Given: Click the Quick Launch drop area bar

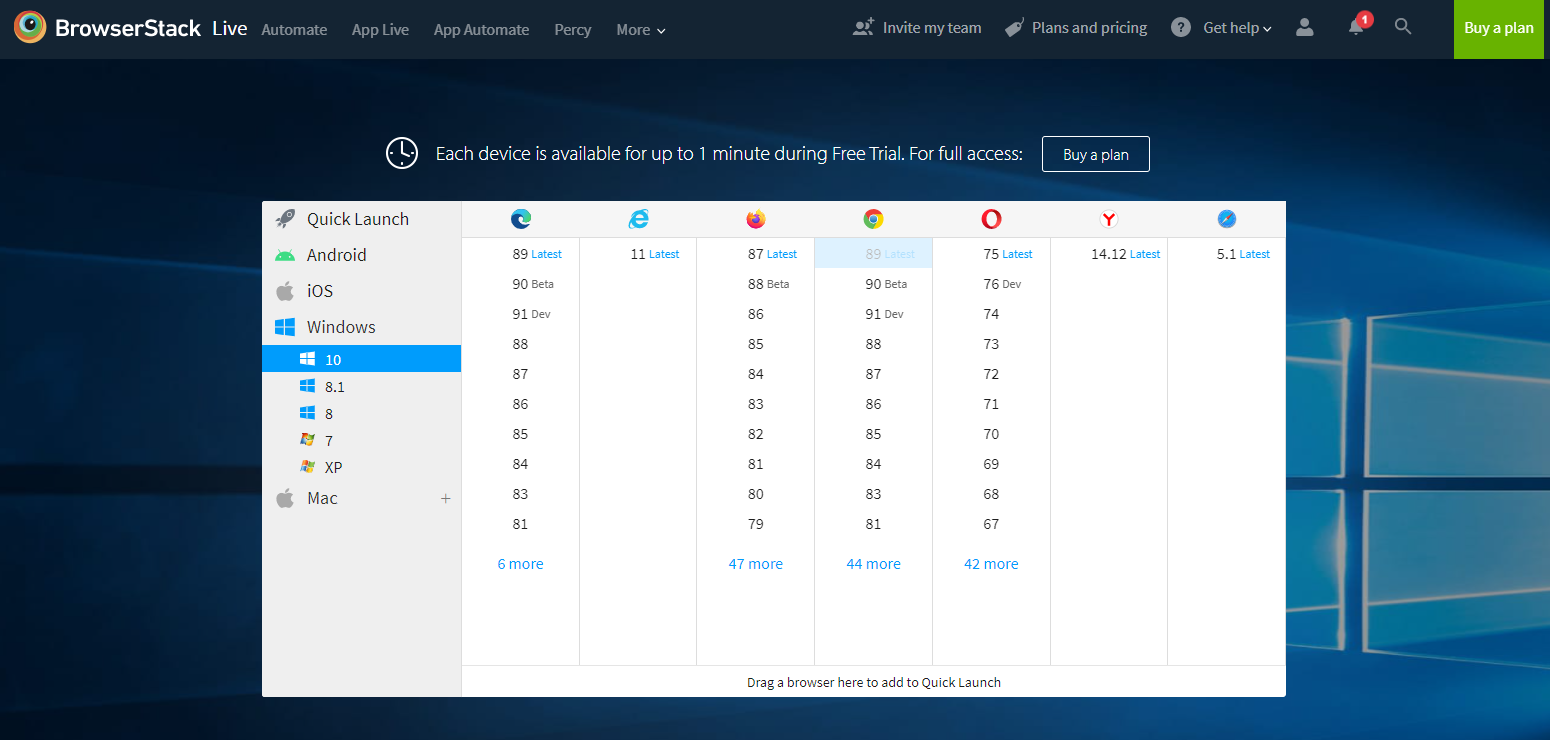Looking at the screenshot, I should (874, 682).
